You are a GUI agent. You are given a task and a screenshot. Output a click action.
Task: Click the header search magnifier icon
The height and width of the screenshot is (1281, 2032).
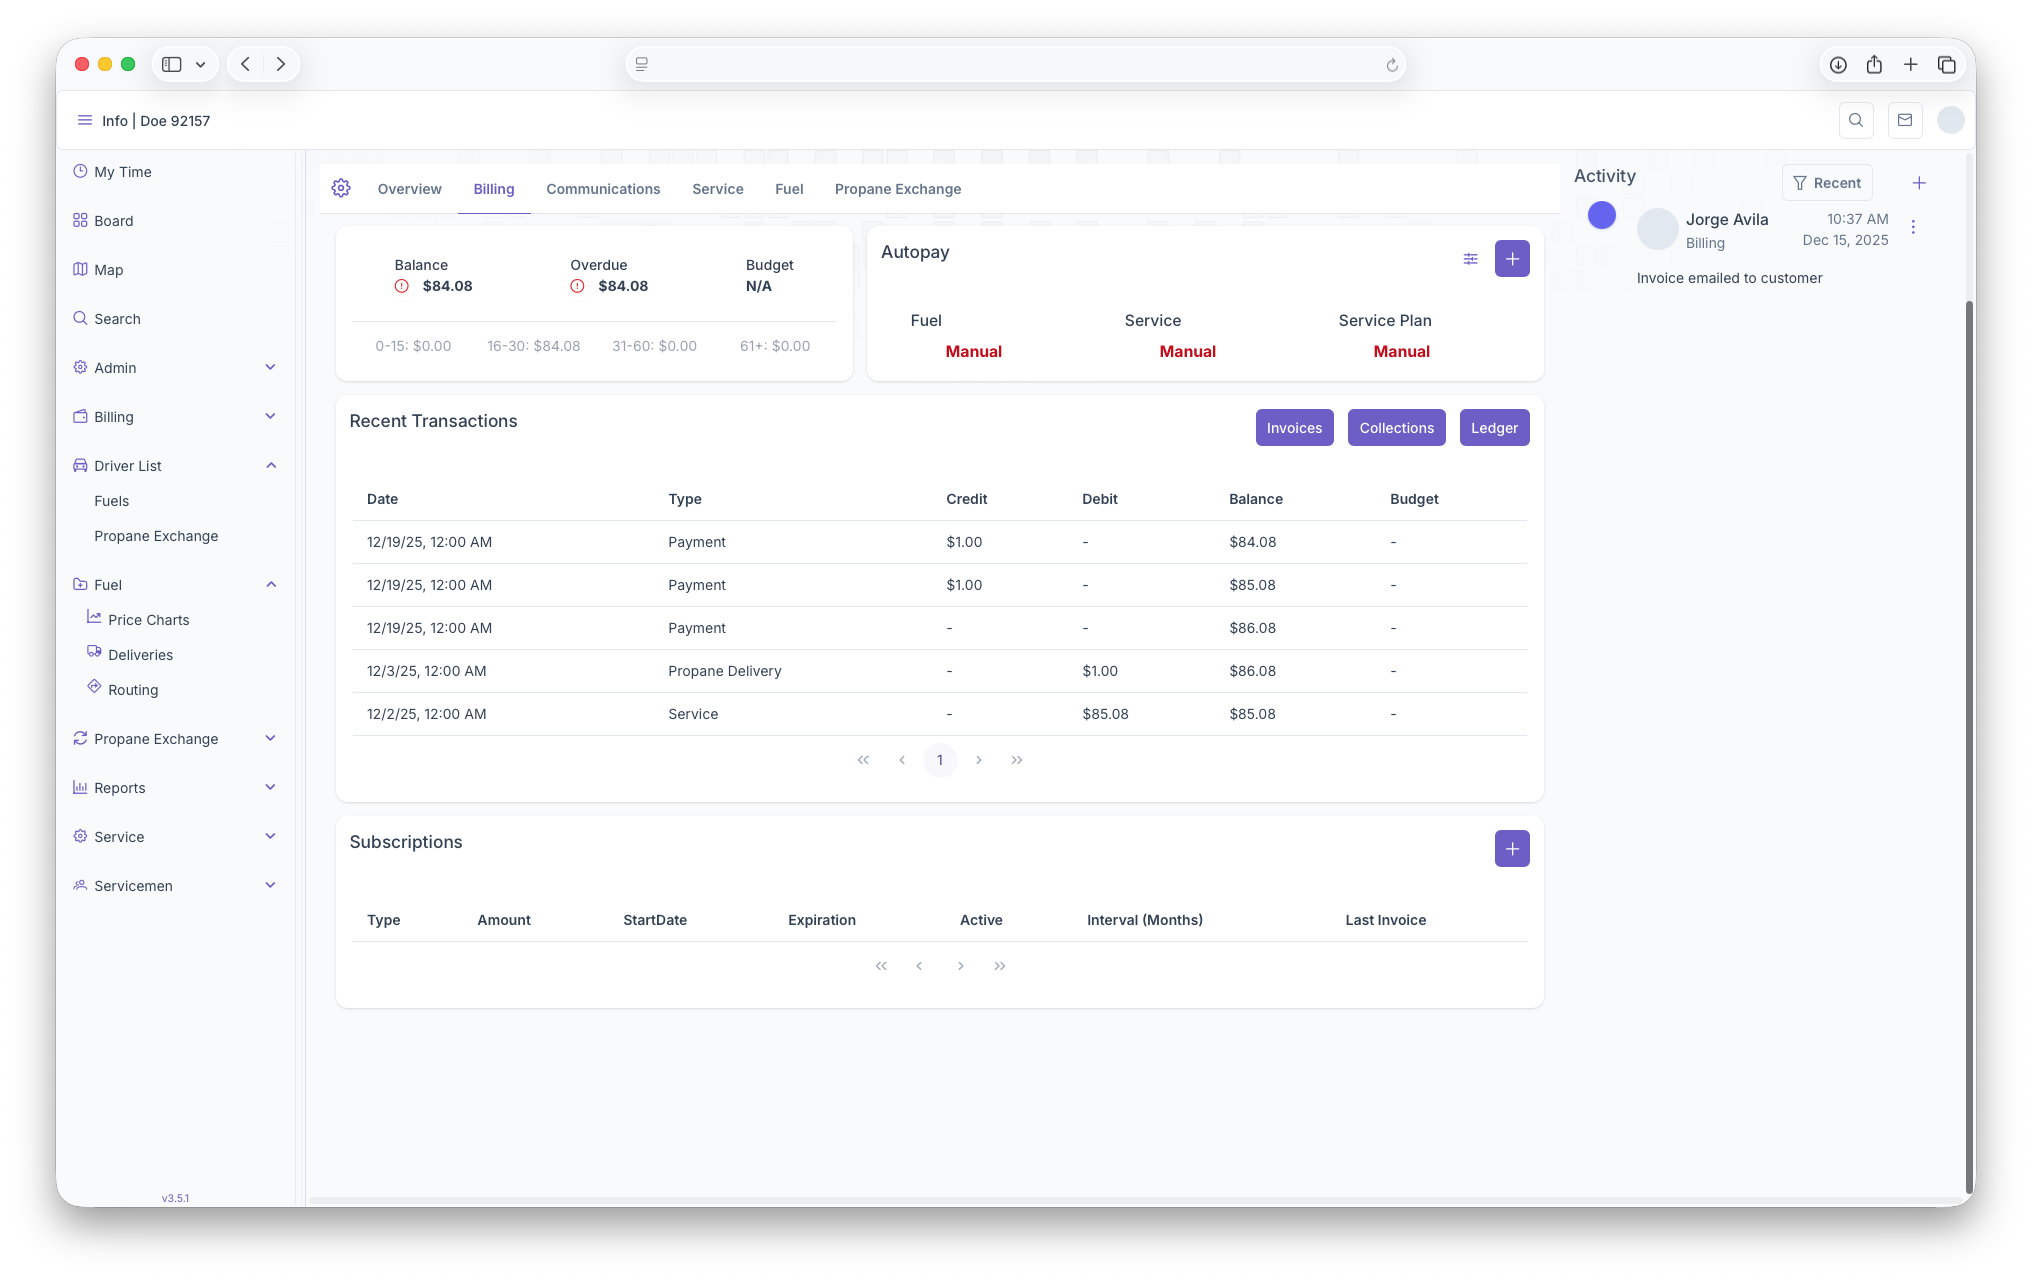click(x=1856, y=120)
